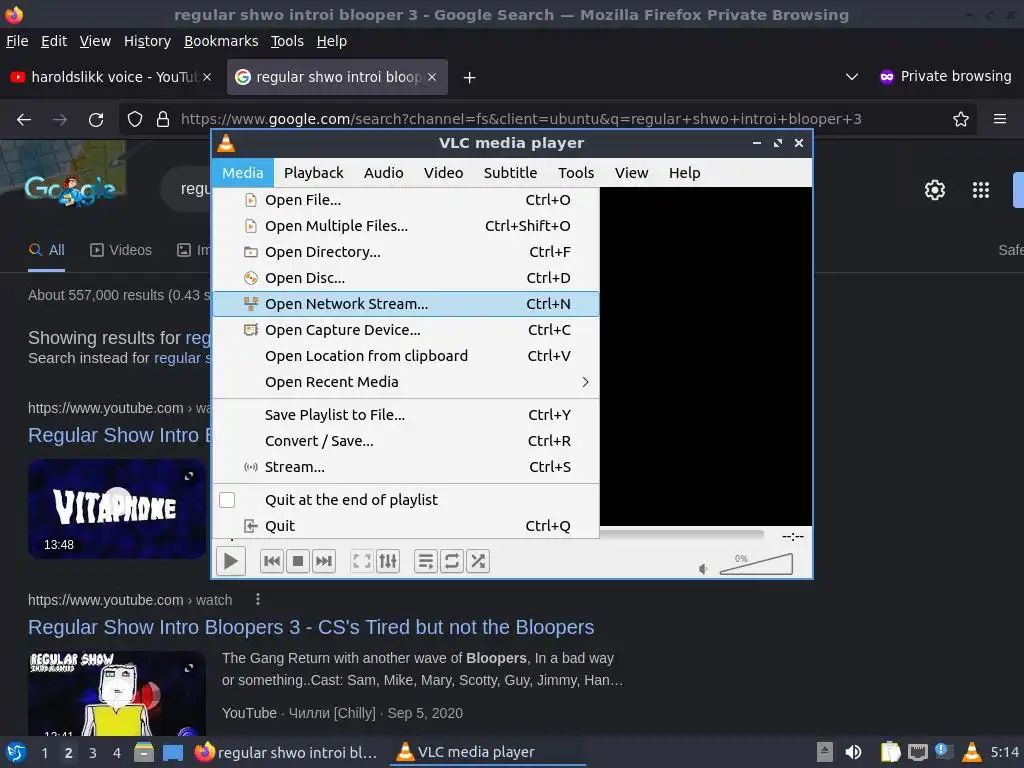Expand the list all tabs dropdown
The height and width of the screenshot is (768, 1024).
pyautogui.click(x=852, y=77)
